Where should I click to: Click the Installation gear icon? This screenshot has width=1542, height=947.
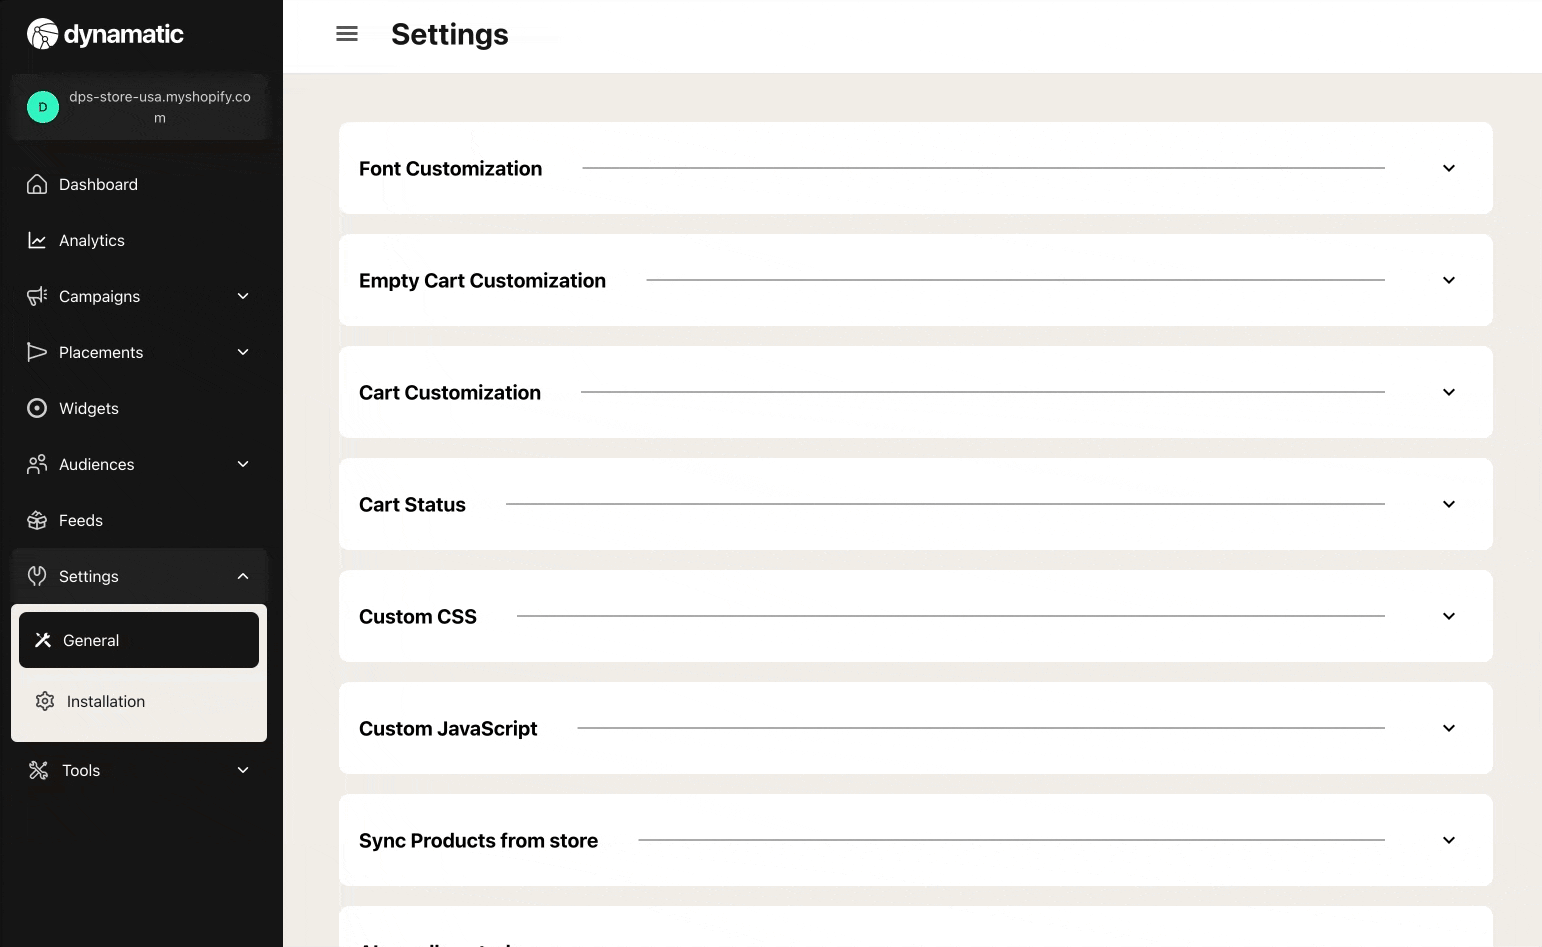click(x=45, y=701)
